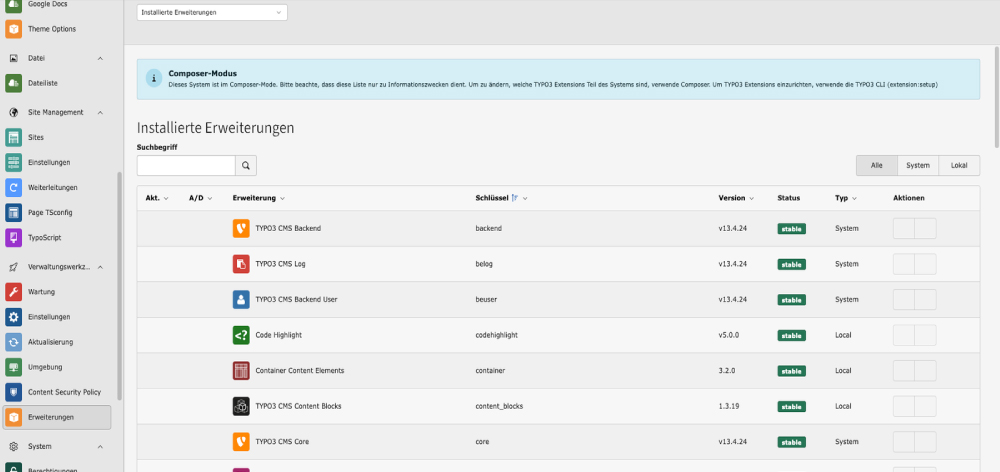Open the Umgebung module icon
Image resolution: width=1000 pixels, height=472 pixels.
[13, 367]
